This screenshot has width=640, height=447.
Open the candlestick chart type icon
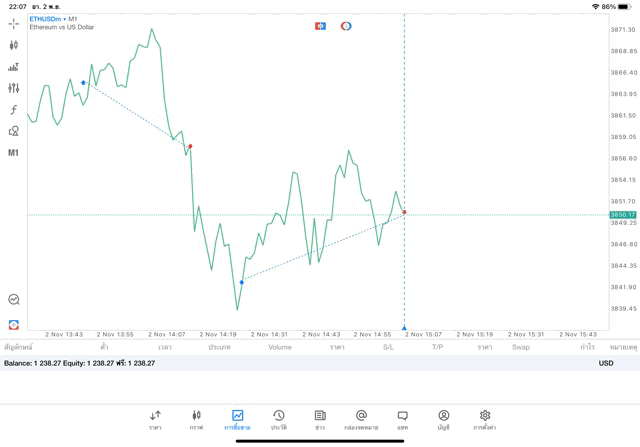pos(13,45)
